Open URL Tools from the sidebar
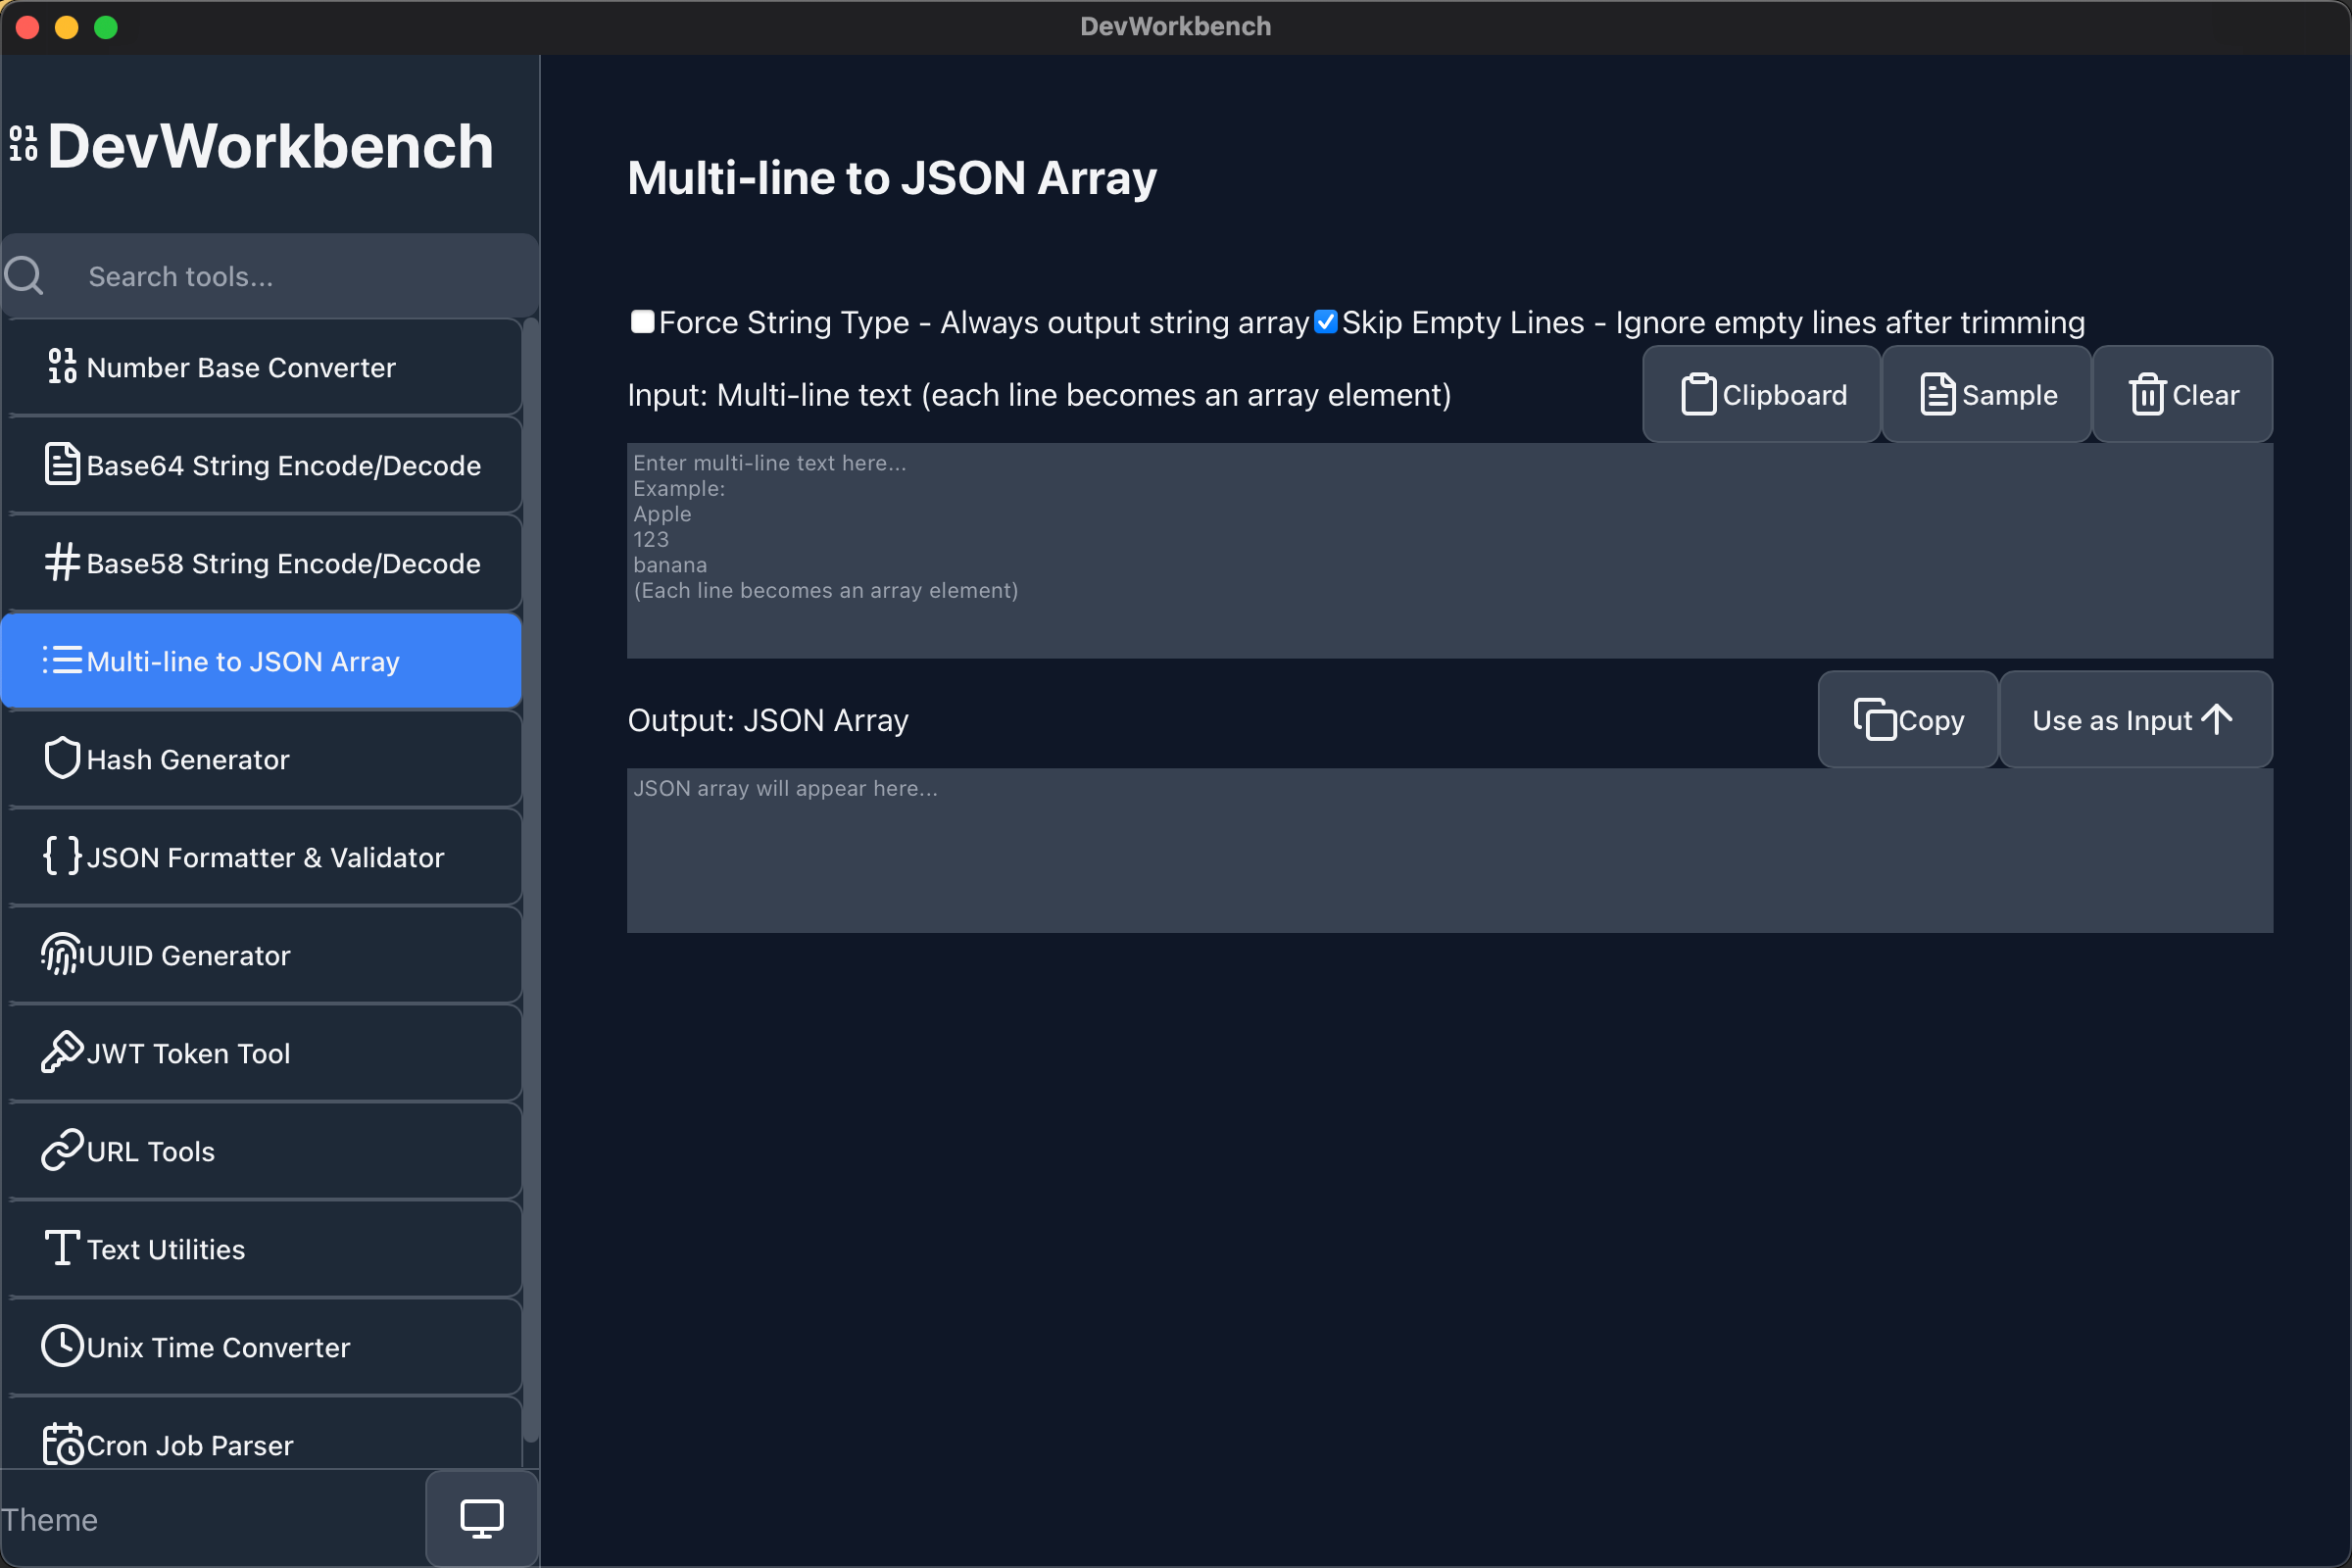Viewport: 2352px width, 1568px height. [262, 1151]
